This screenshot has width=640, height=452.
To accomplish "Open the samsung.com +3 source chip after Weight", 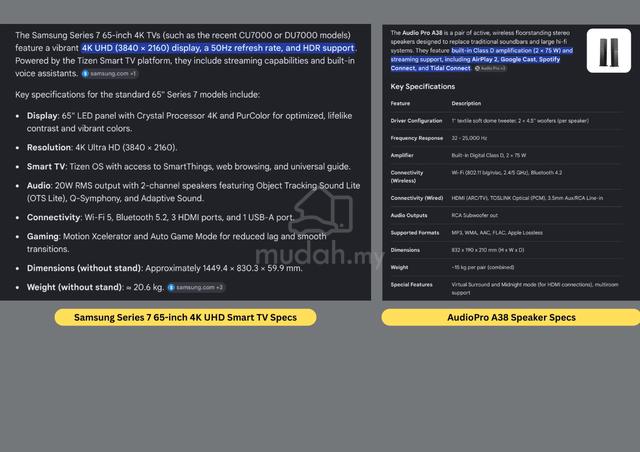I will 196,287.
